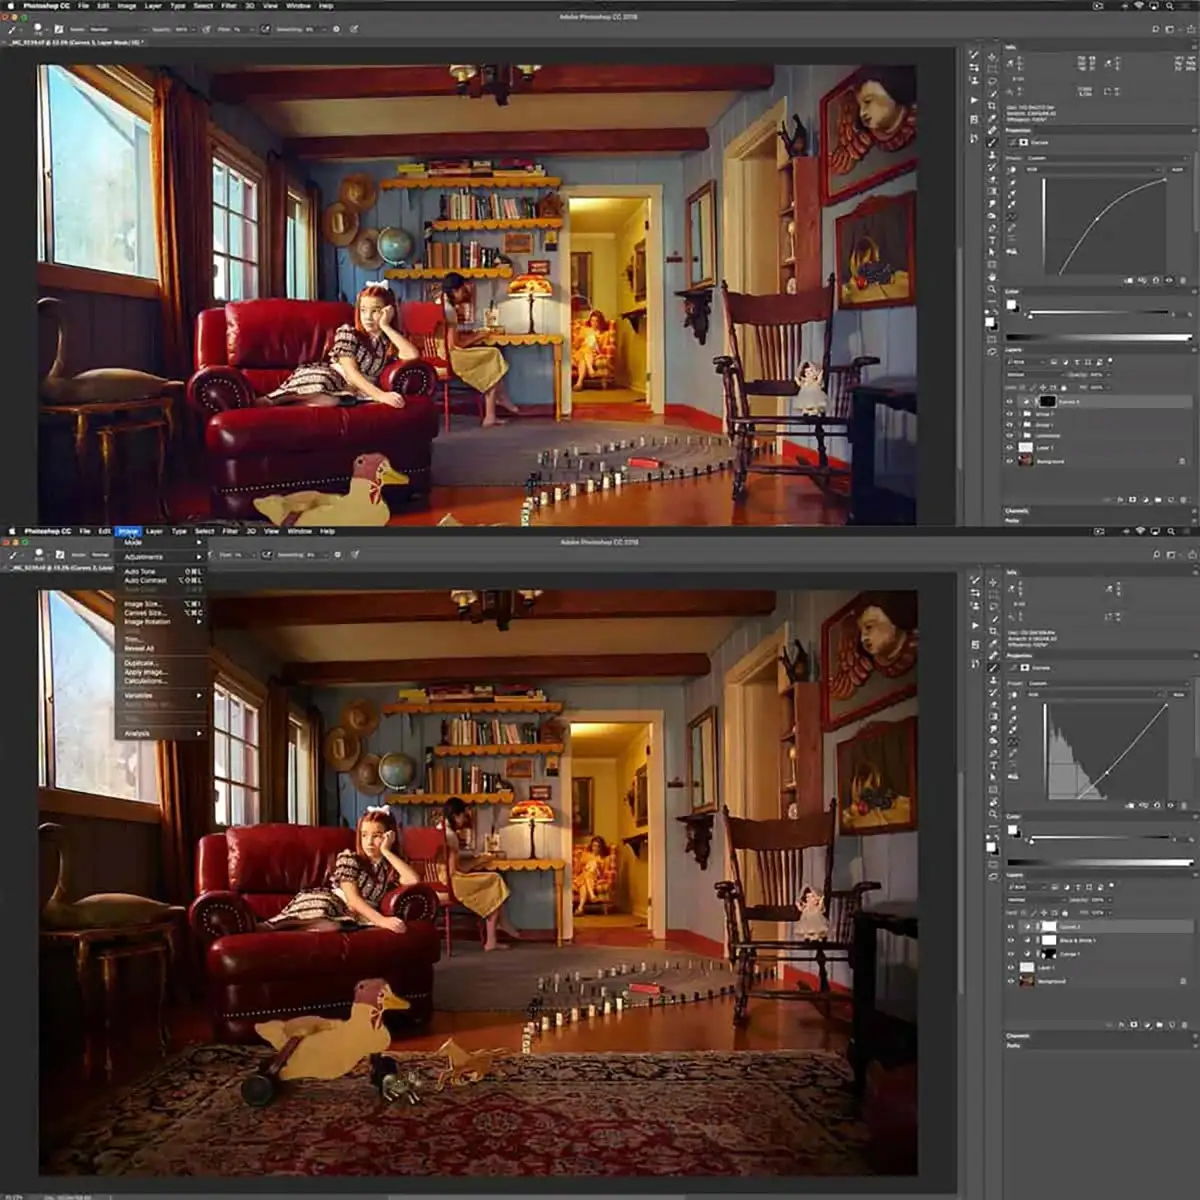1200x1200 pixels.
Task: Click the Color panel grayscale ramp in the upper window
Action: coord(1098,338)
